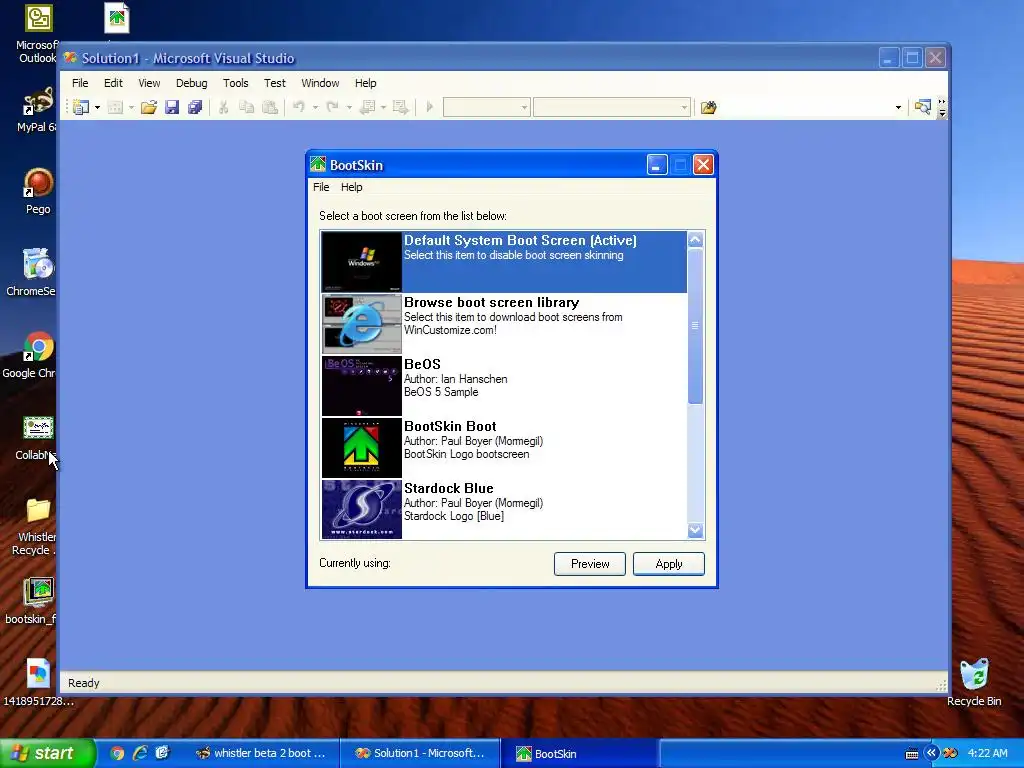Open Visual Studio Edit menu
Screen dimensions: 1024x768
coord(113,83)
